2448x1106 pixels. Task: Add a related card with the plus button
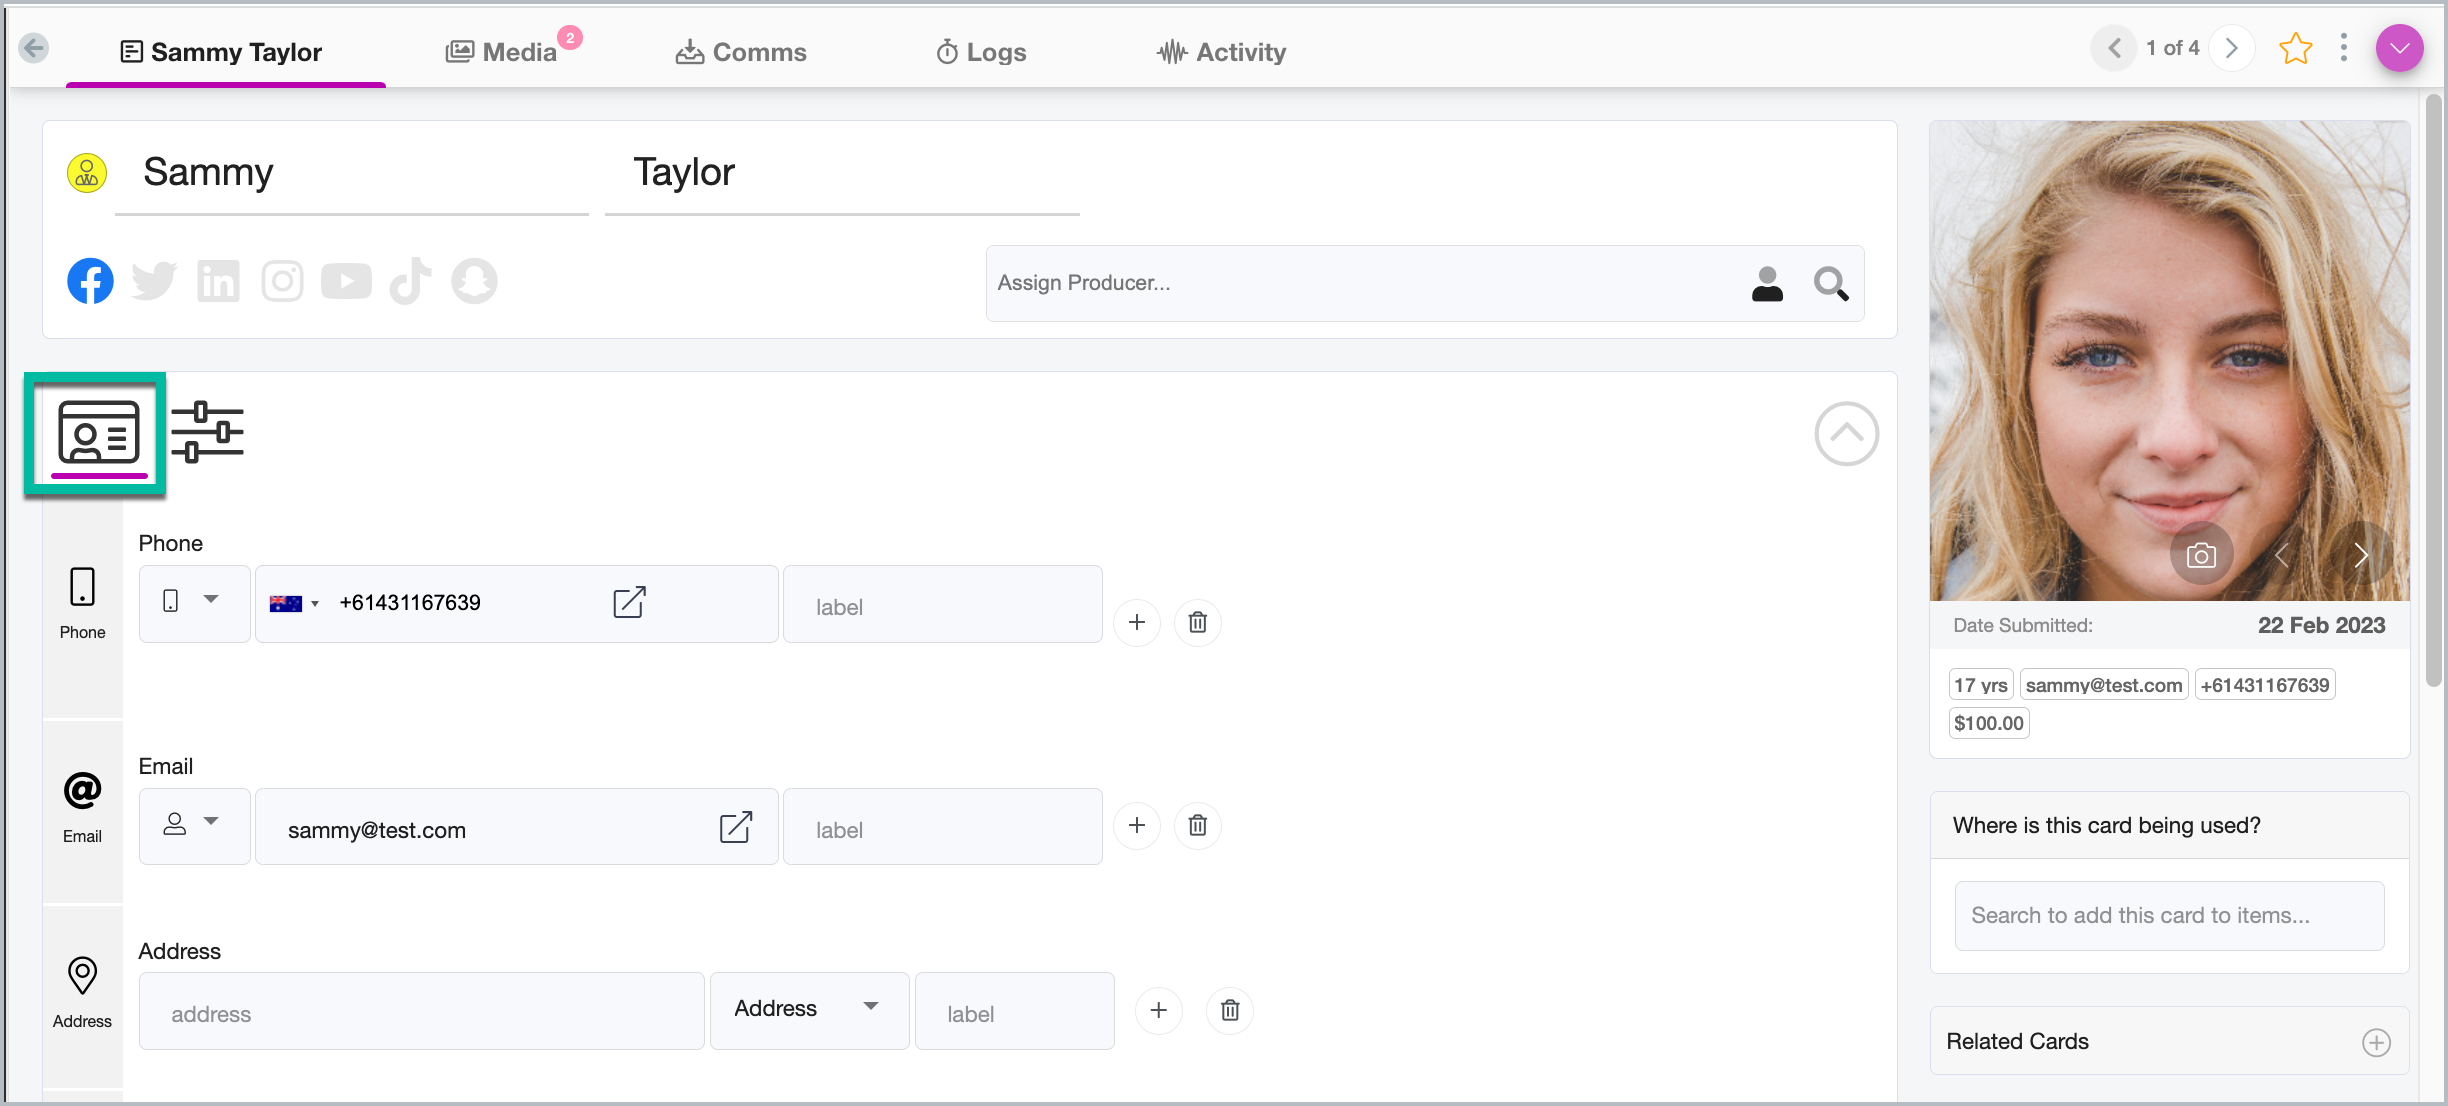(2376, 1042)
